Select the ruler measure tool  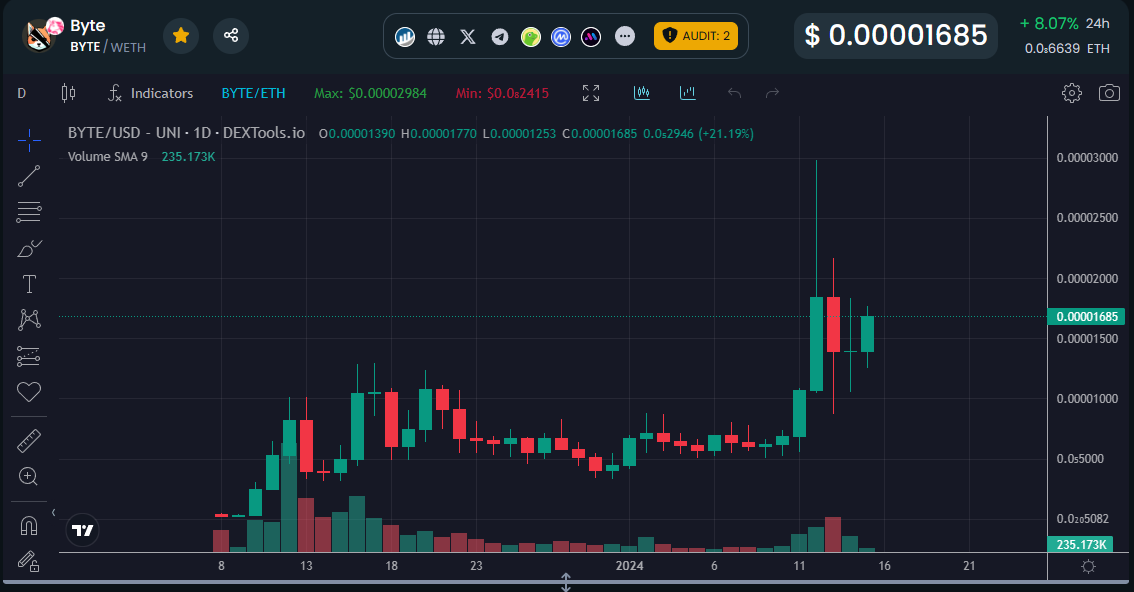click(29, 441)
